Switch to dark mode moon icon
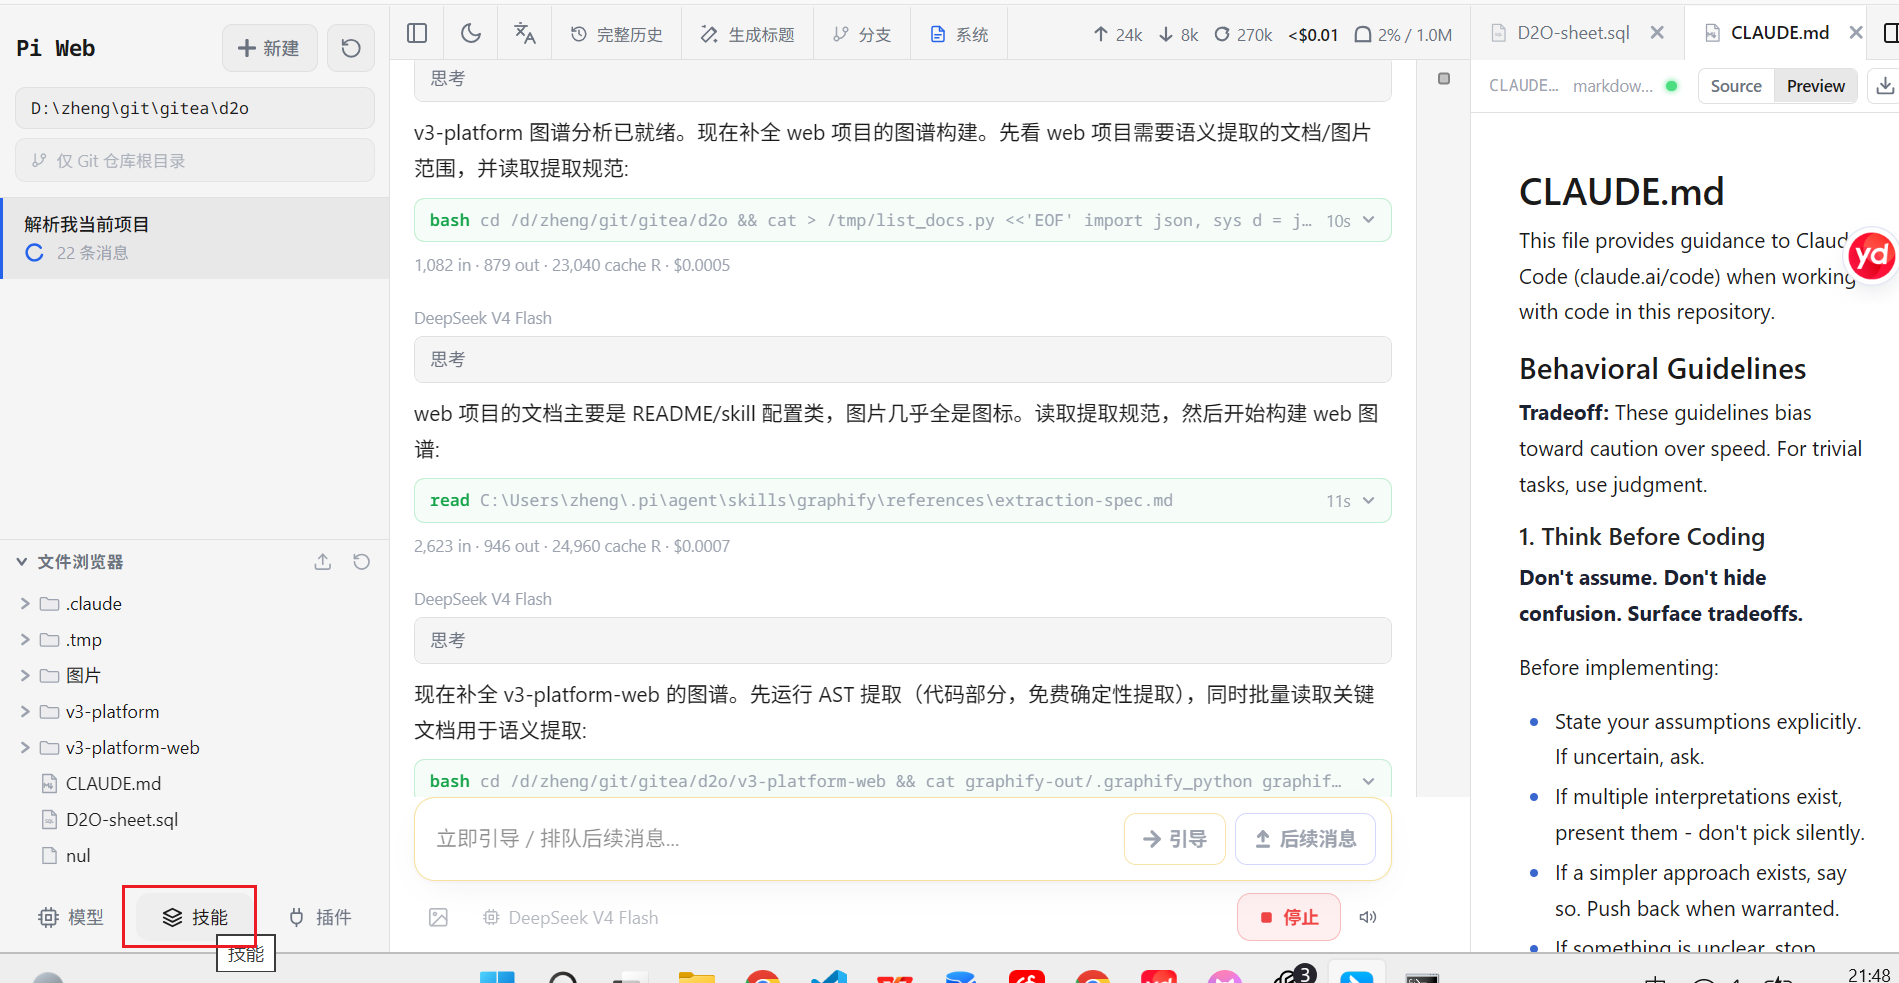 point(471,34)
